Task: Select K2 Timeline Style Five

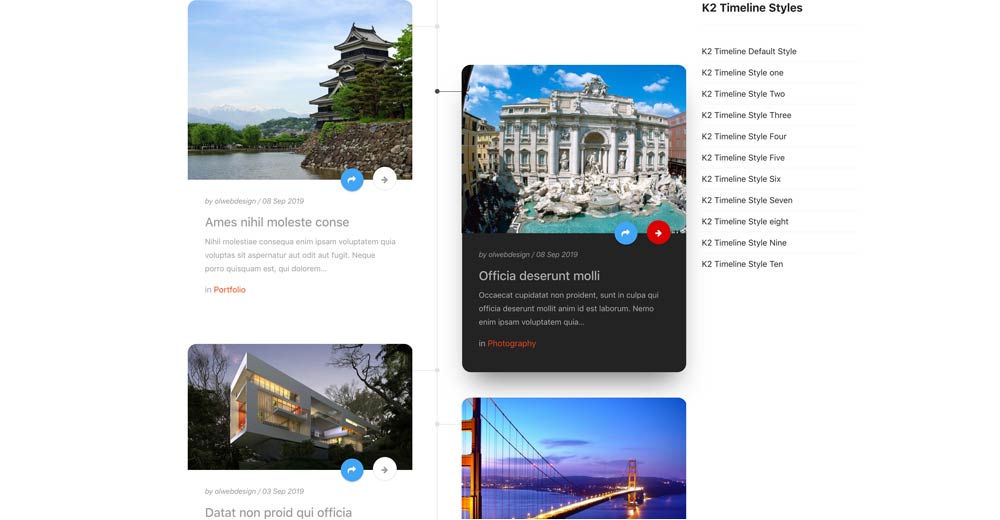Action: point(743,158)
